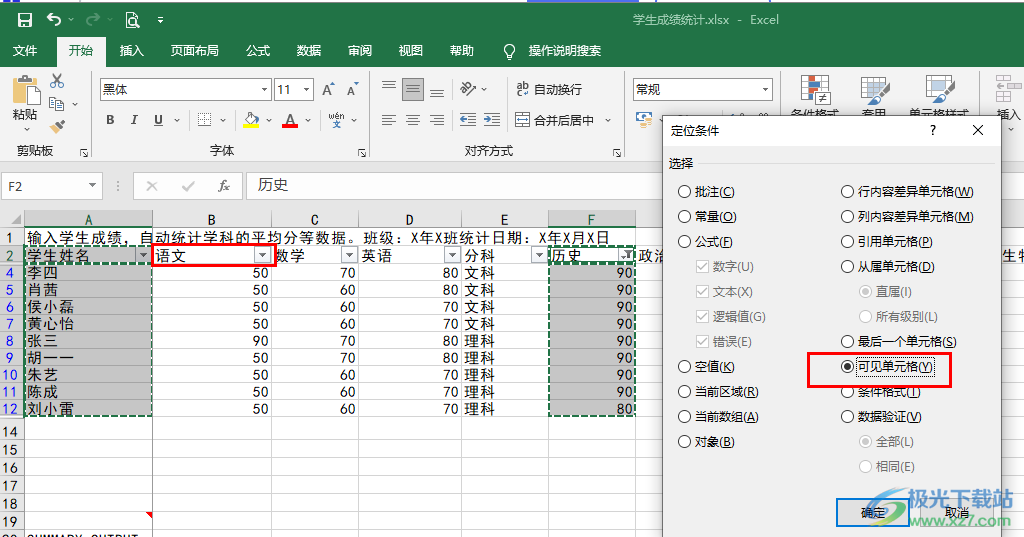The width and height of the screenshot is (1024, 537).
Task: Switch to the 审阅 ribbon tab
Action: coord(360,50)
